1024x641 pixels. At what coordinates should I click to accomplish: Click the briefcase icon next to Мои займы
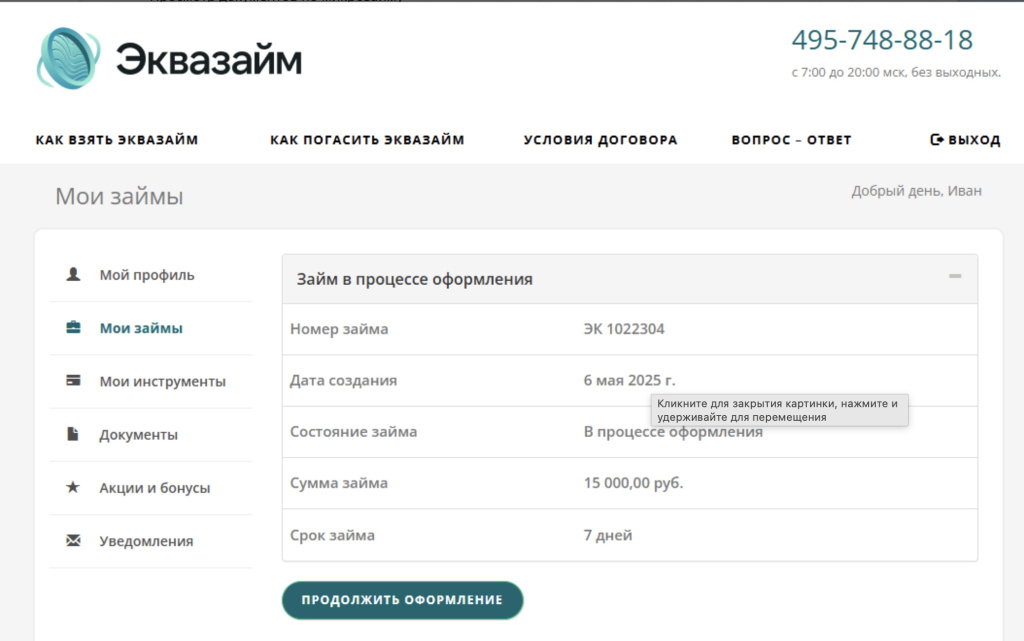pos(73,328)
